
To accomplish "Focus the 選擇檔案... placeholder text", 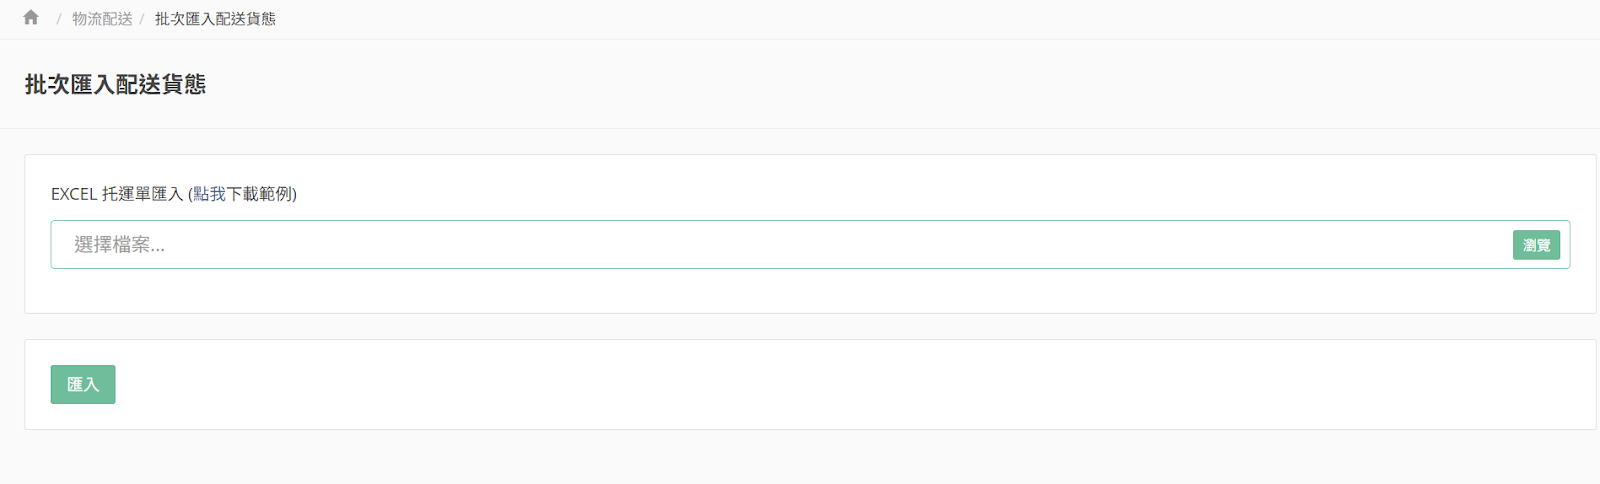I will click(x=119, y=245).
